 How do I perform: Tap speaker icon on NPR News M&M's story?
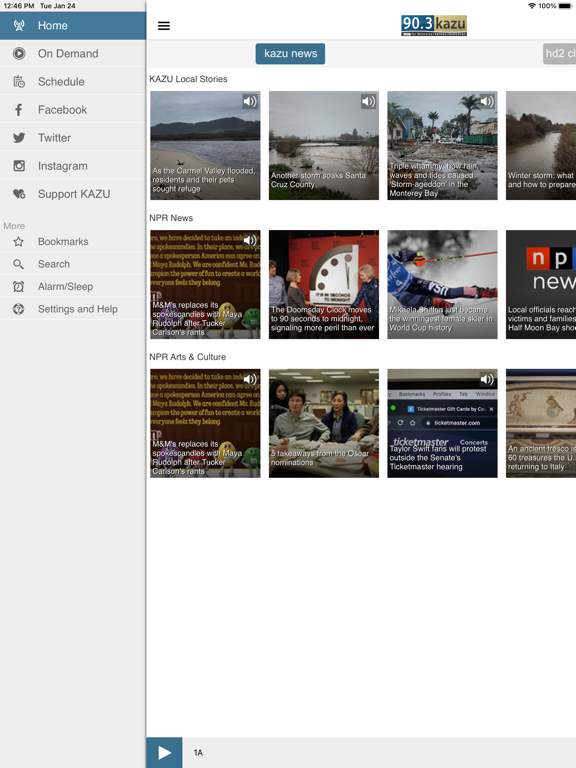pyautogui.click(x=250, y=240)
